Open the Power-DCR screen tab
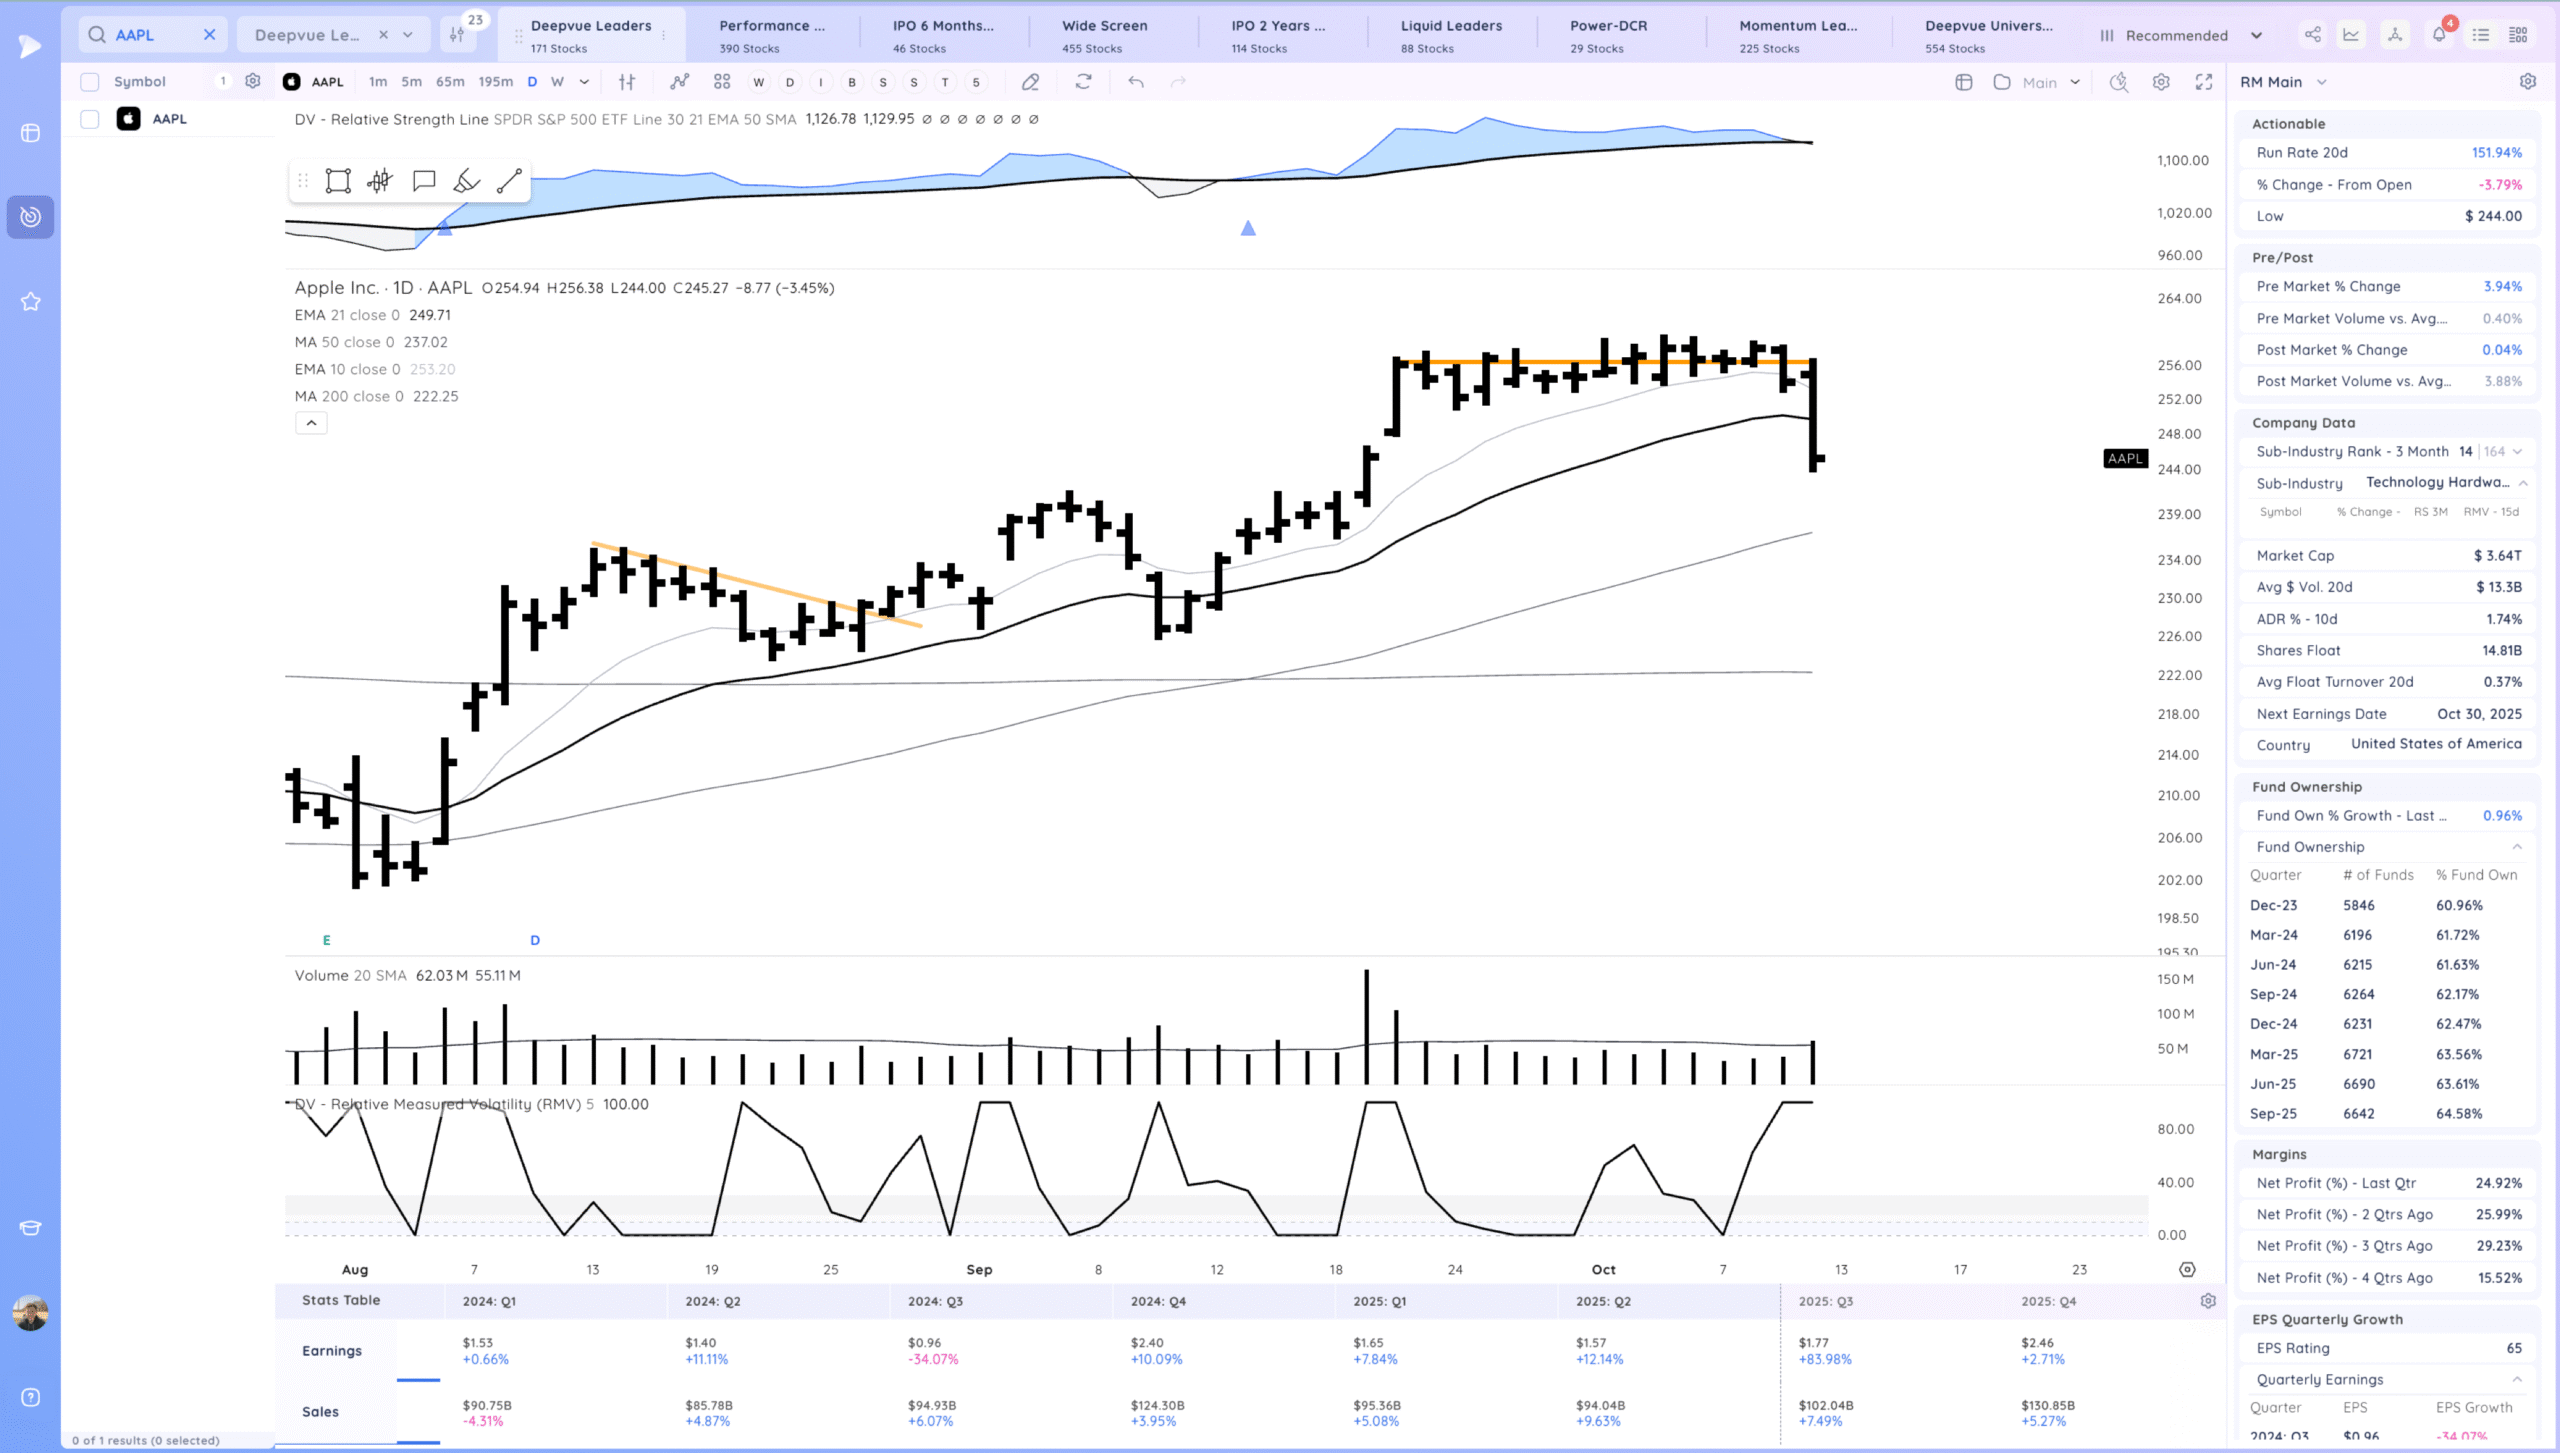The height and width of the screenshot is (1453, 2560). tap(1607, 35)
